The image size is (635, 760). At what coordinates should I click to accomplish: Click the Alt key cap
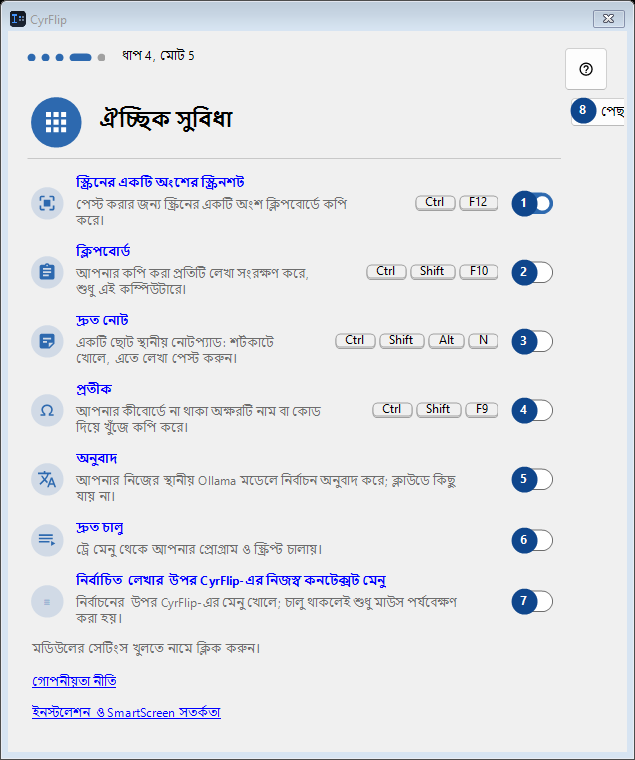tap(446, 340)
